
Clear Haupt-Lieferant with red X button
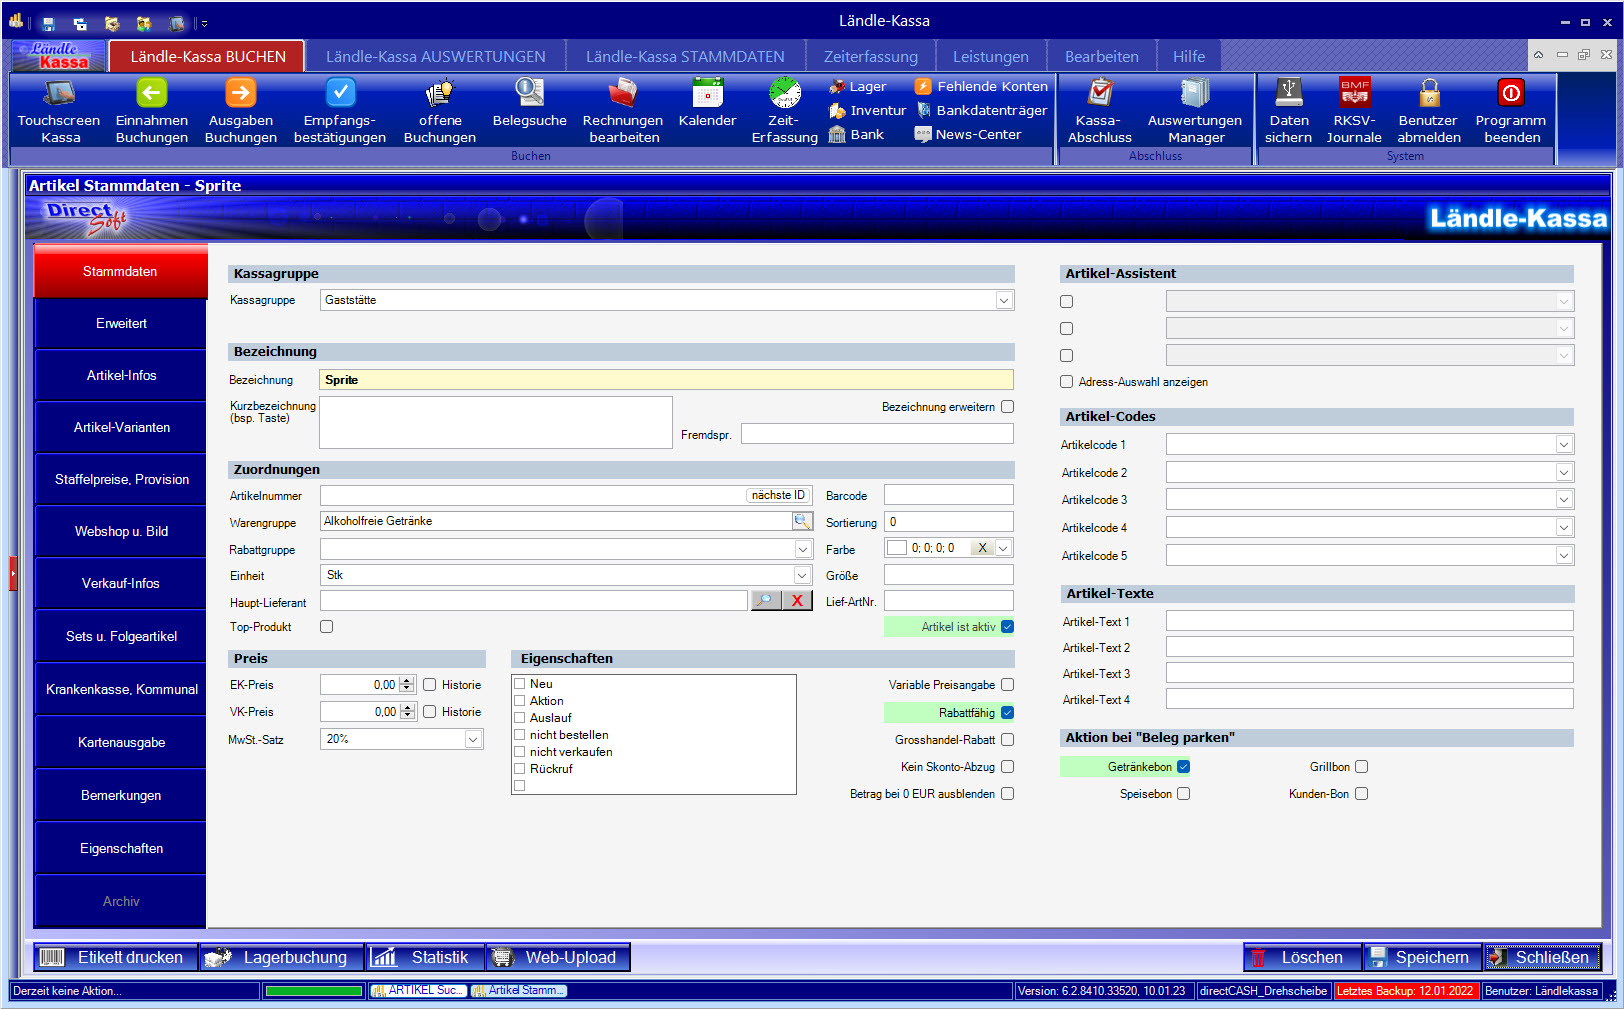797,600
